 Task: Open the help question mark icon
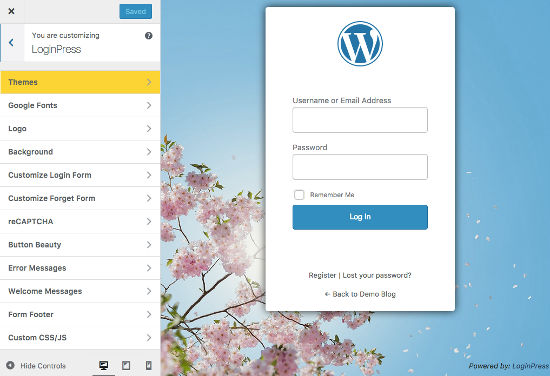149,35
